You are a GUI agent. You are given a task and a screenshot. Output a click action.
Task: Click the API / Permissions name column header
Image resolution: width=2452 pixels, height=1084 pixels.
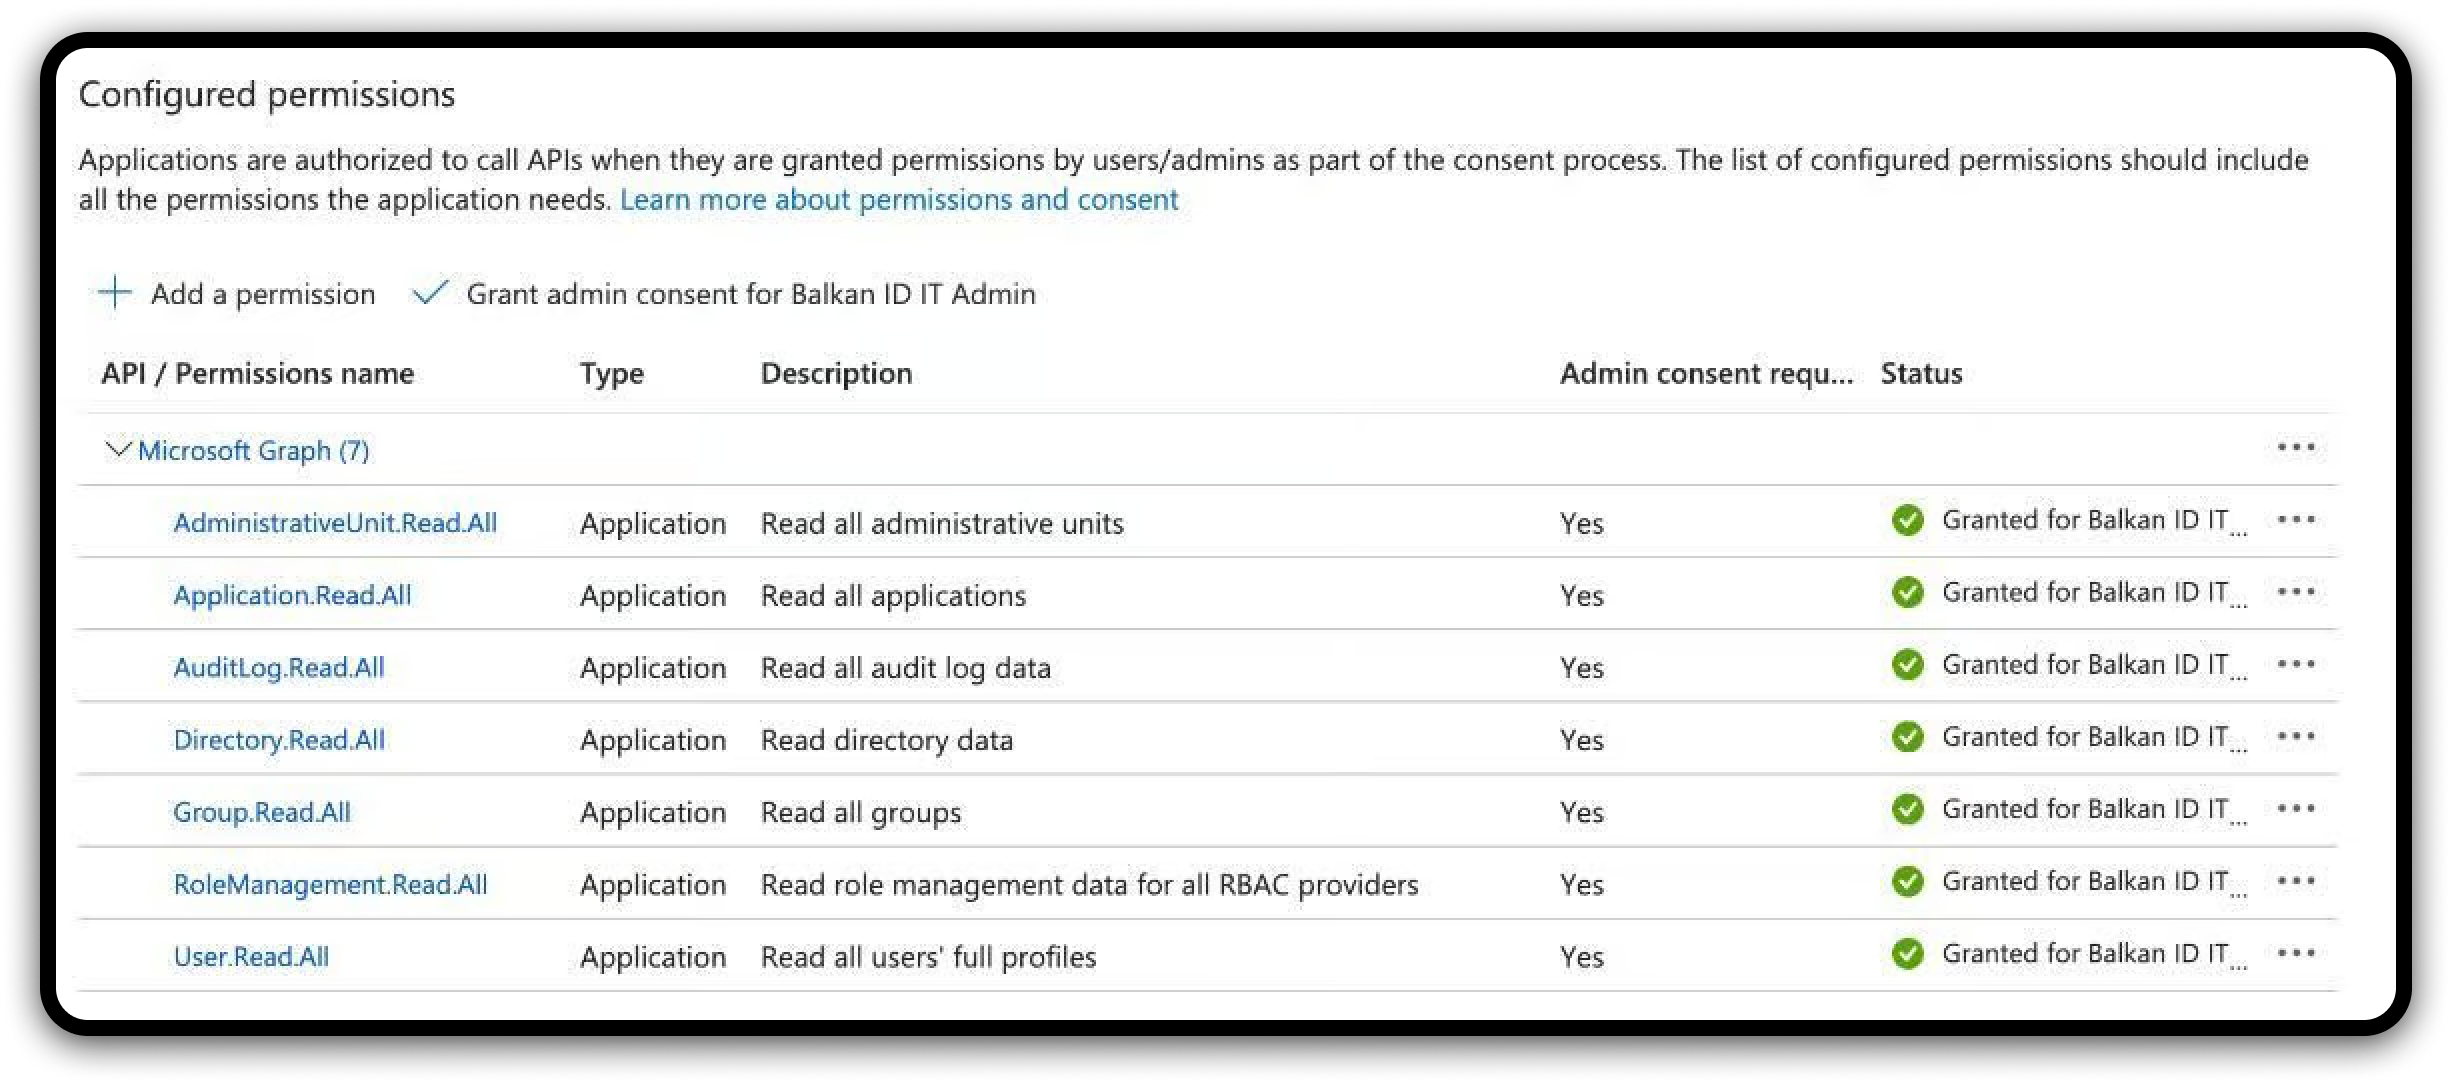pyautogui.click(x=257, y=374)
